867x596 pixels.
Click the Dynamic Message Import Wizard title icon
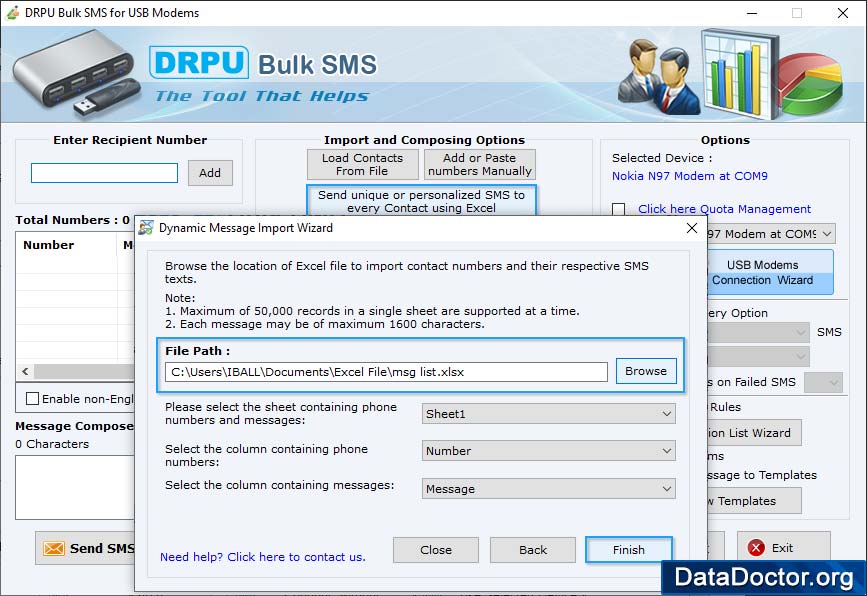pyautogui.click(x=146, y=228)
